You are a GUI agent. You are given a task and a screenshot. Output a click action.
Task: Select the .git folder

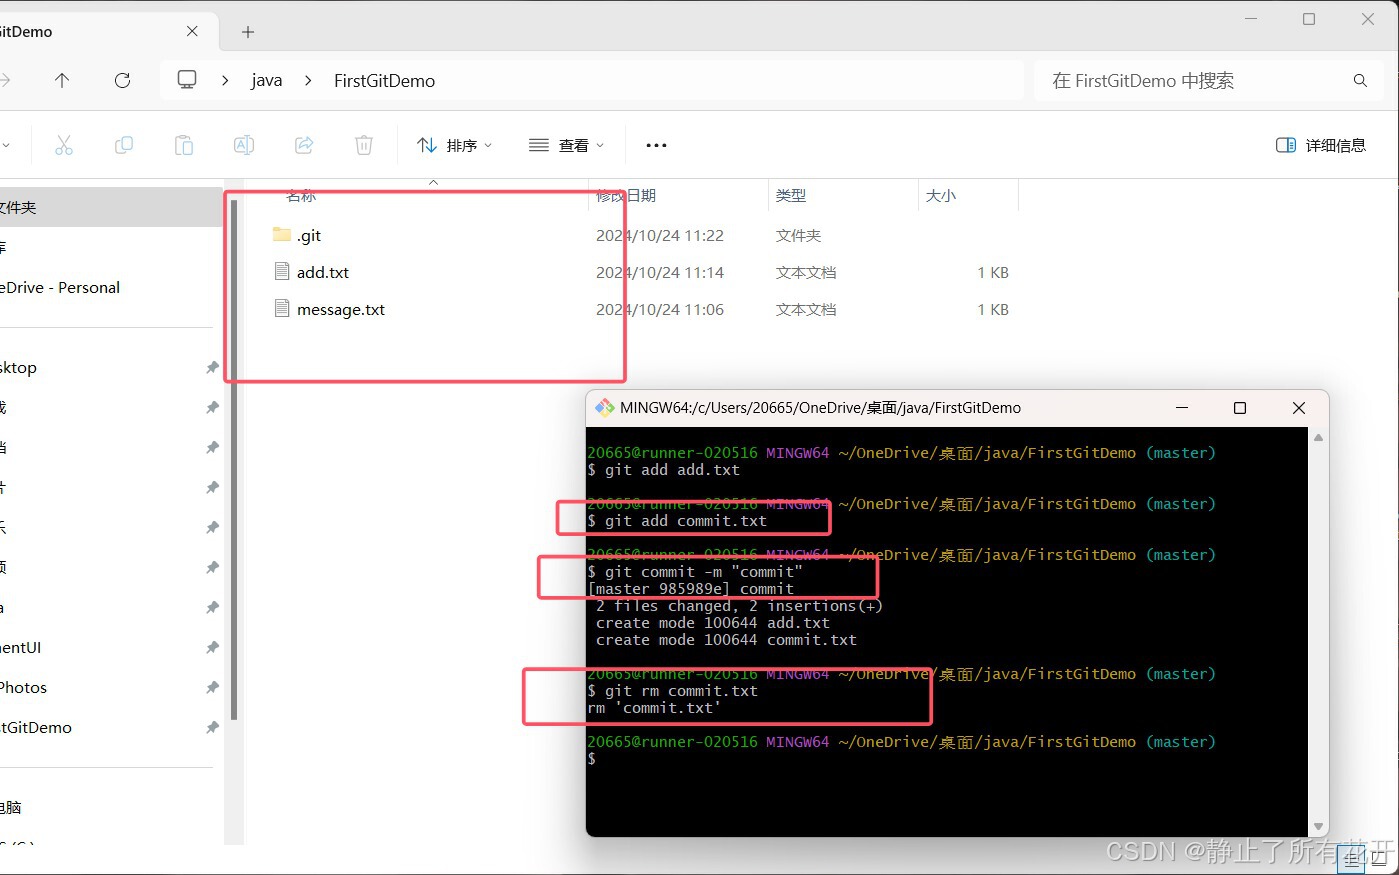(309, 235)
